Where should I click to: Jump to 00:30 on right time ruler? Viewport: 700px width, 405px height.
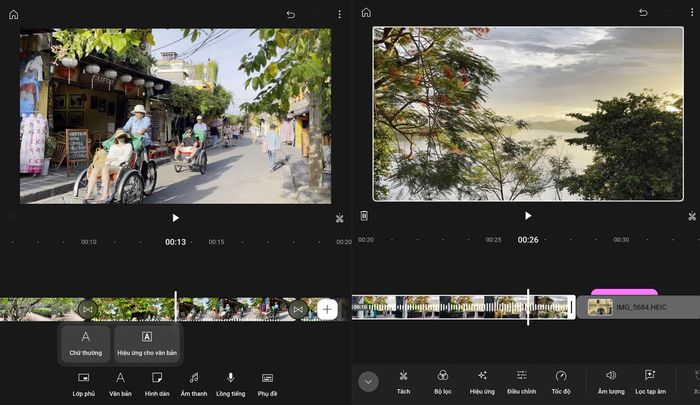pyautogui.click(x=621, y=240)
